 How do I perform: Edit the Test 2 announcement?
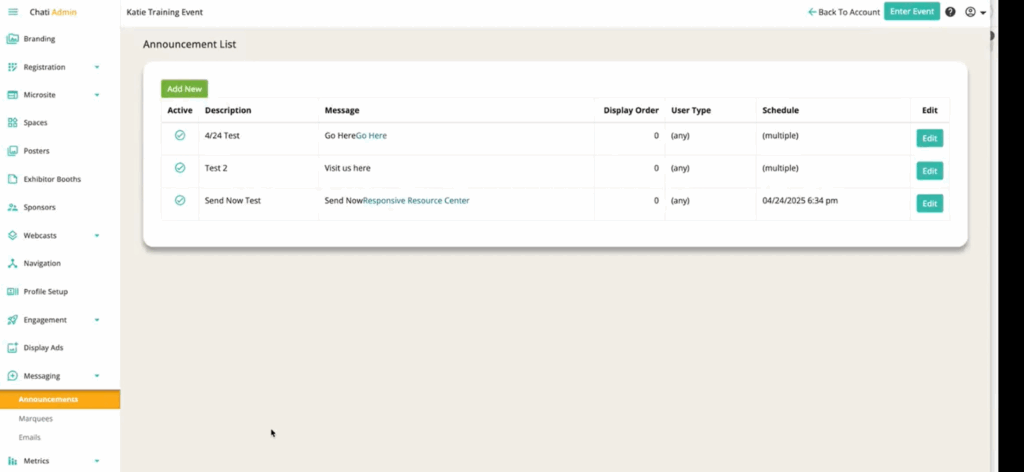[929, 171]
